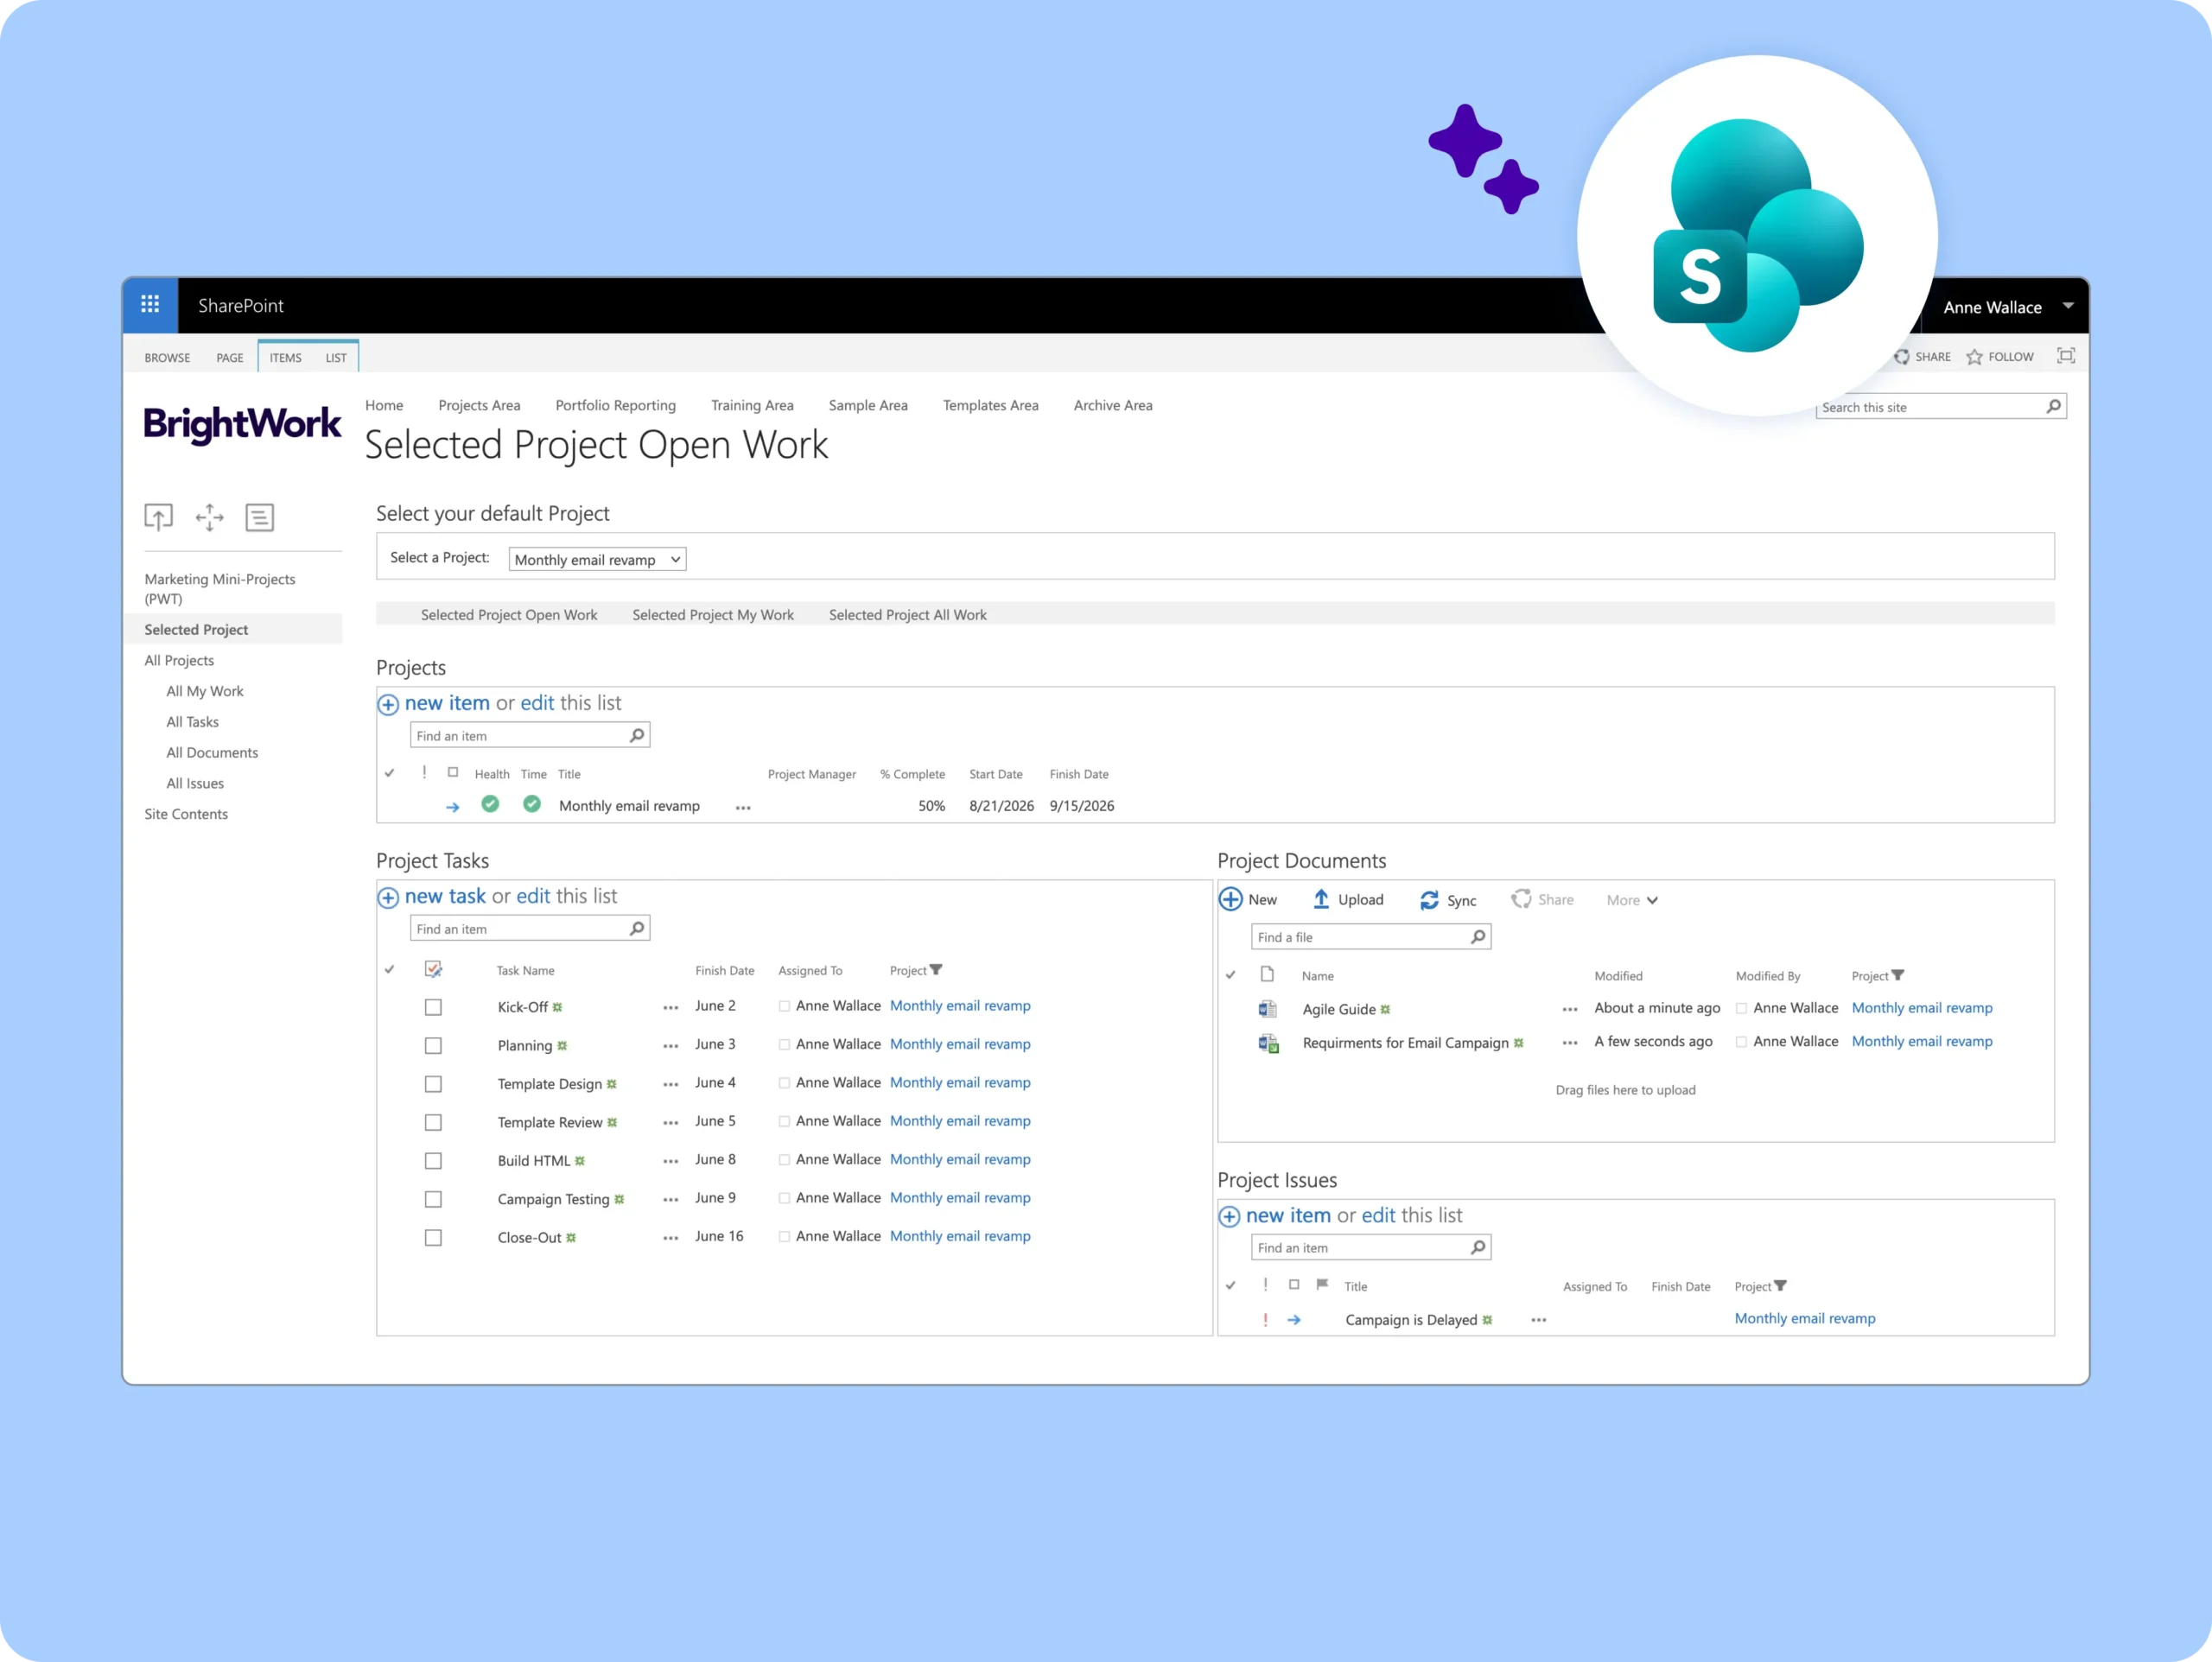2212x1662 pixels.
Task: Click the list page icon in sidebar
Action: click(260, 517)
